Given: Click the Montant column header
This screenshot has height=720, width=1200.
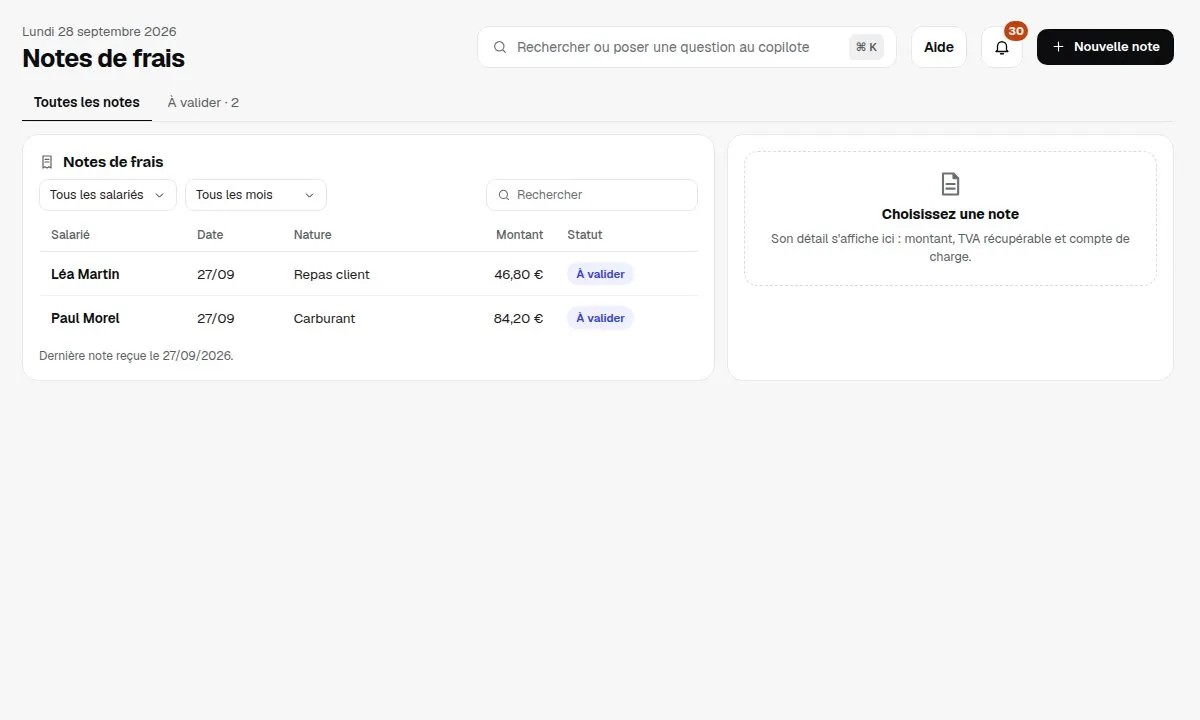Looking at the screenshot, I should [x=520, y=235].
